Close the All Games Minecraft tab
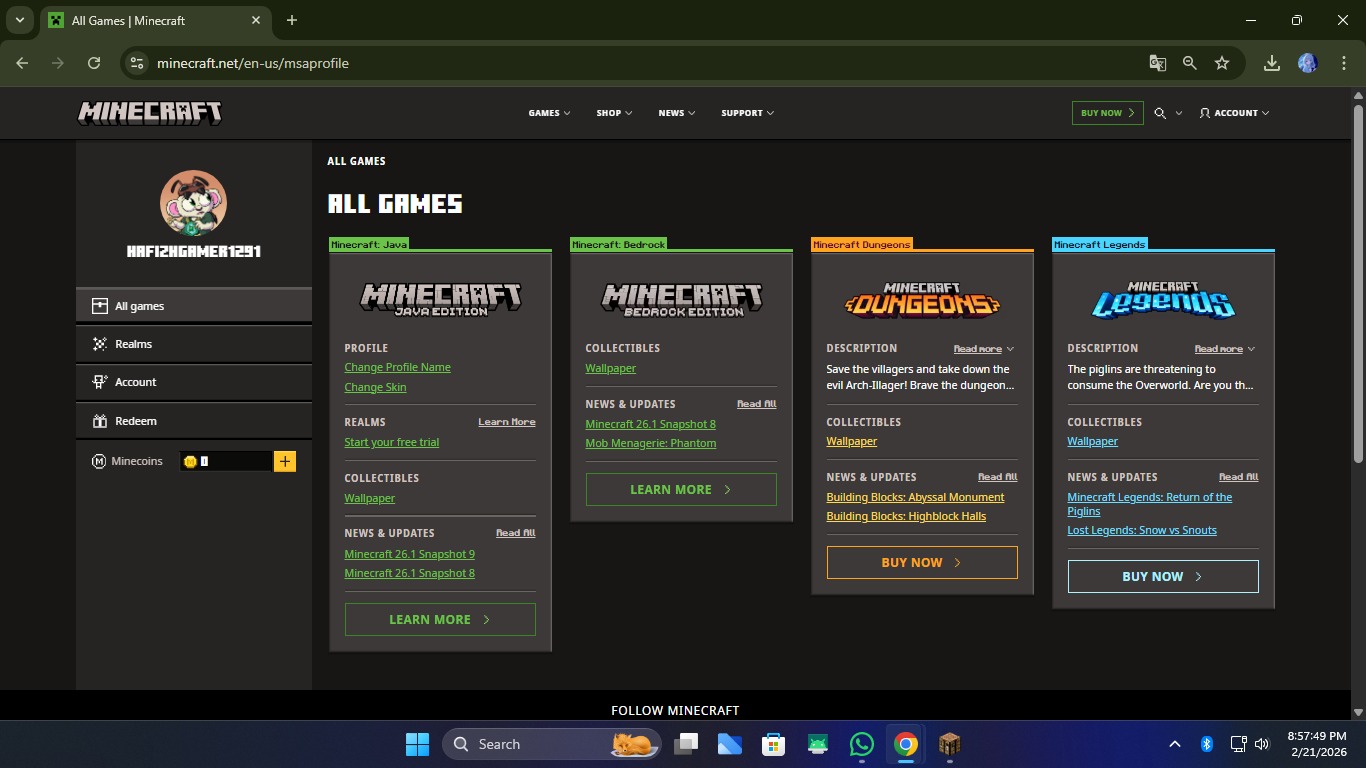This screenshot has width=1366, height=768. click(x=256, y=20)
